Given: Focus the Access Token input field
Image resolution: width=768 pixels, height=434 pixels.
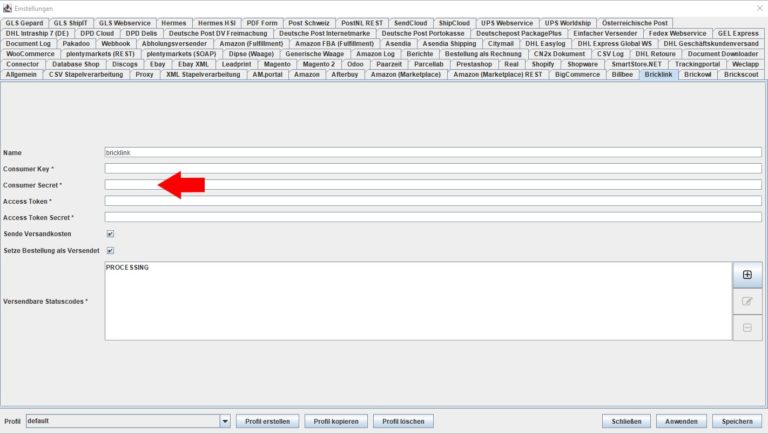Looking at the screenshot, I should (x=433, y=201).
